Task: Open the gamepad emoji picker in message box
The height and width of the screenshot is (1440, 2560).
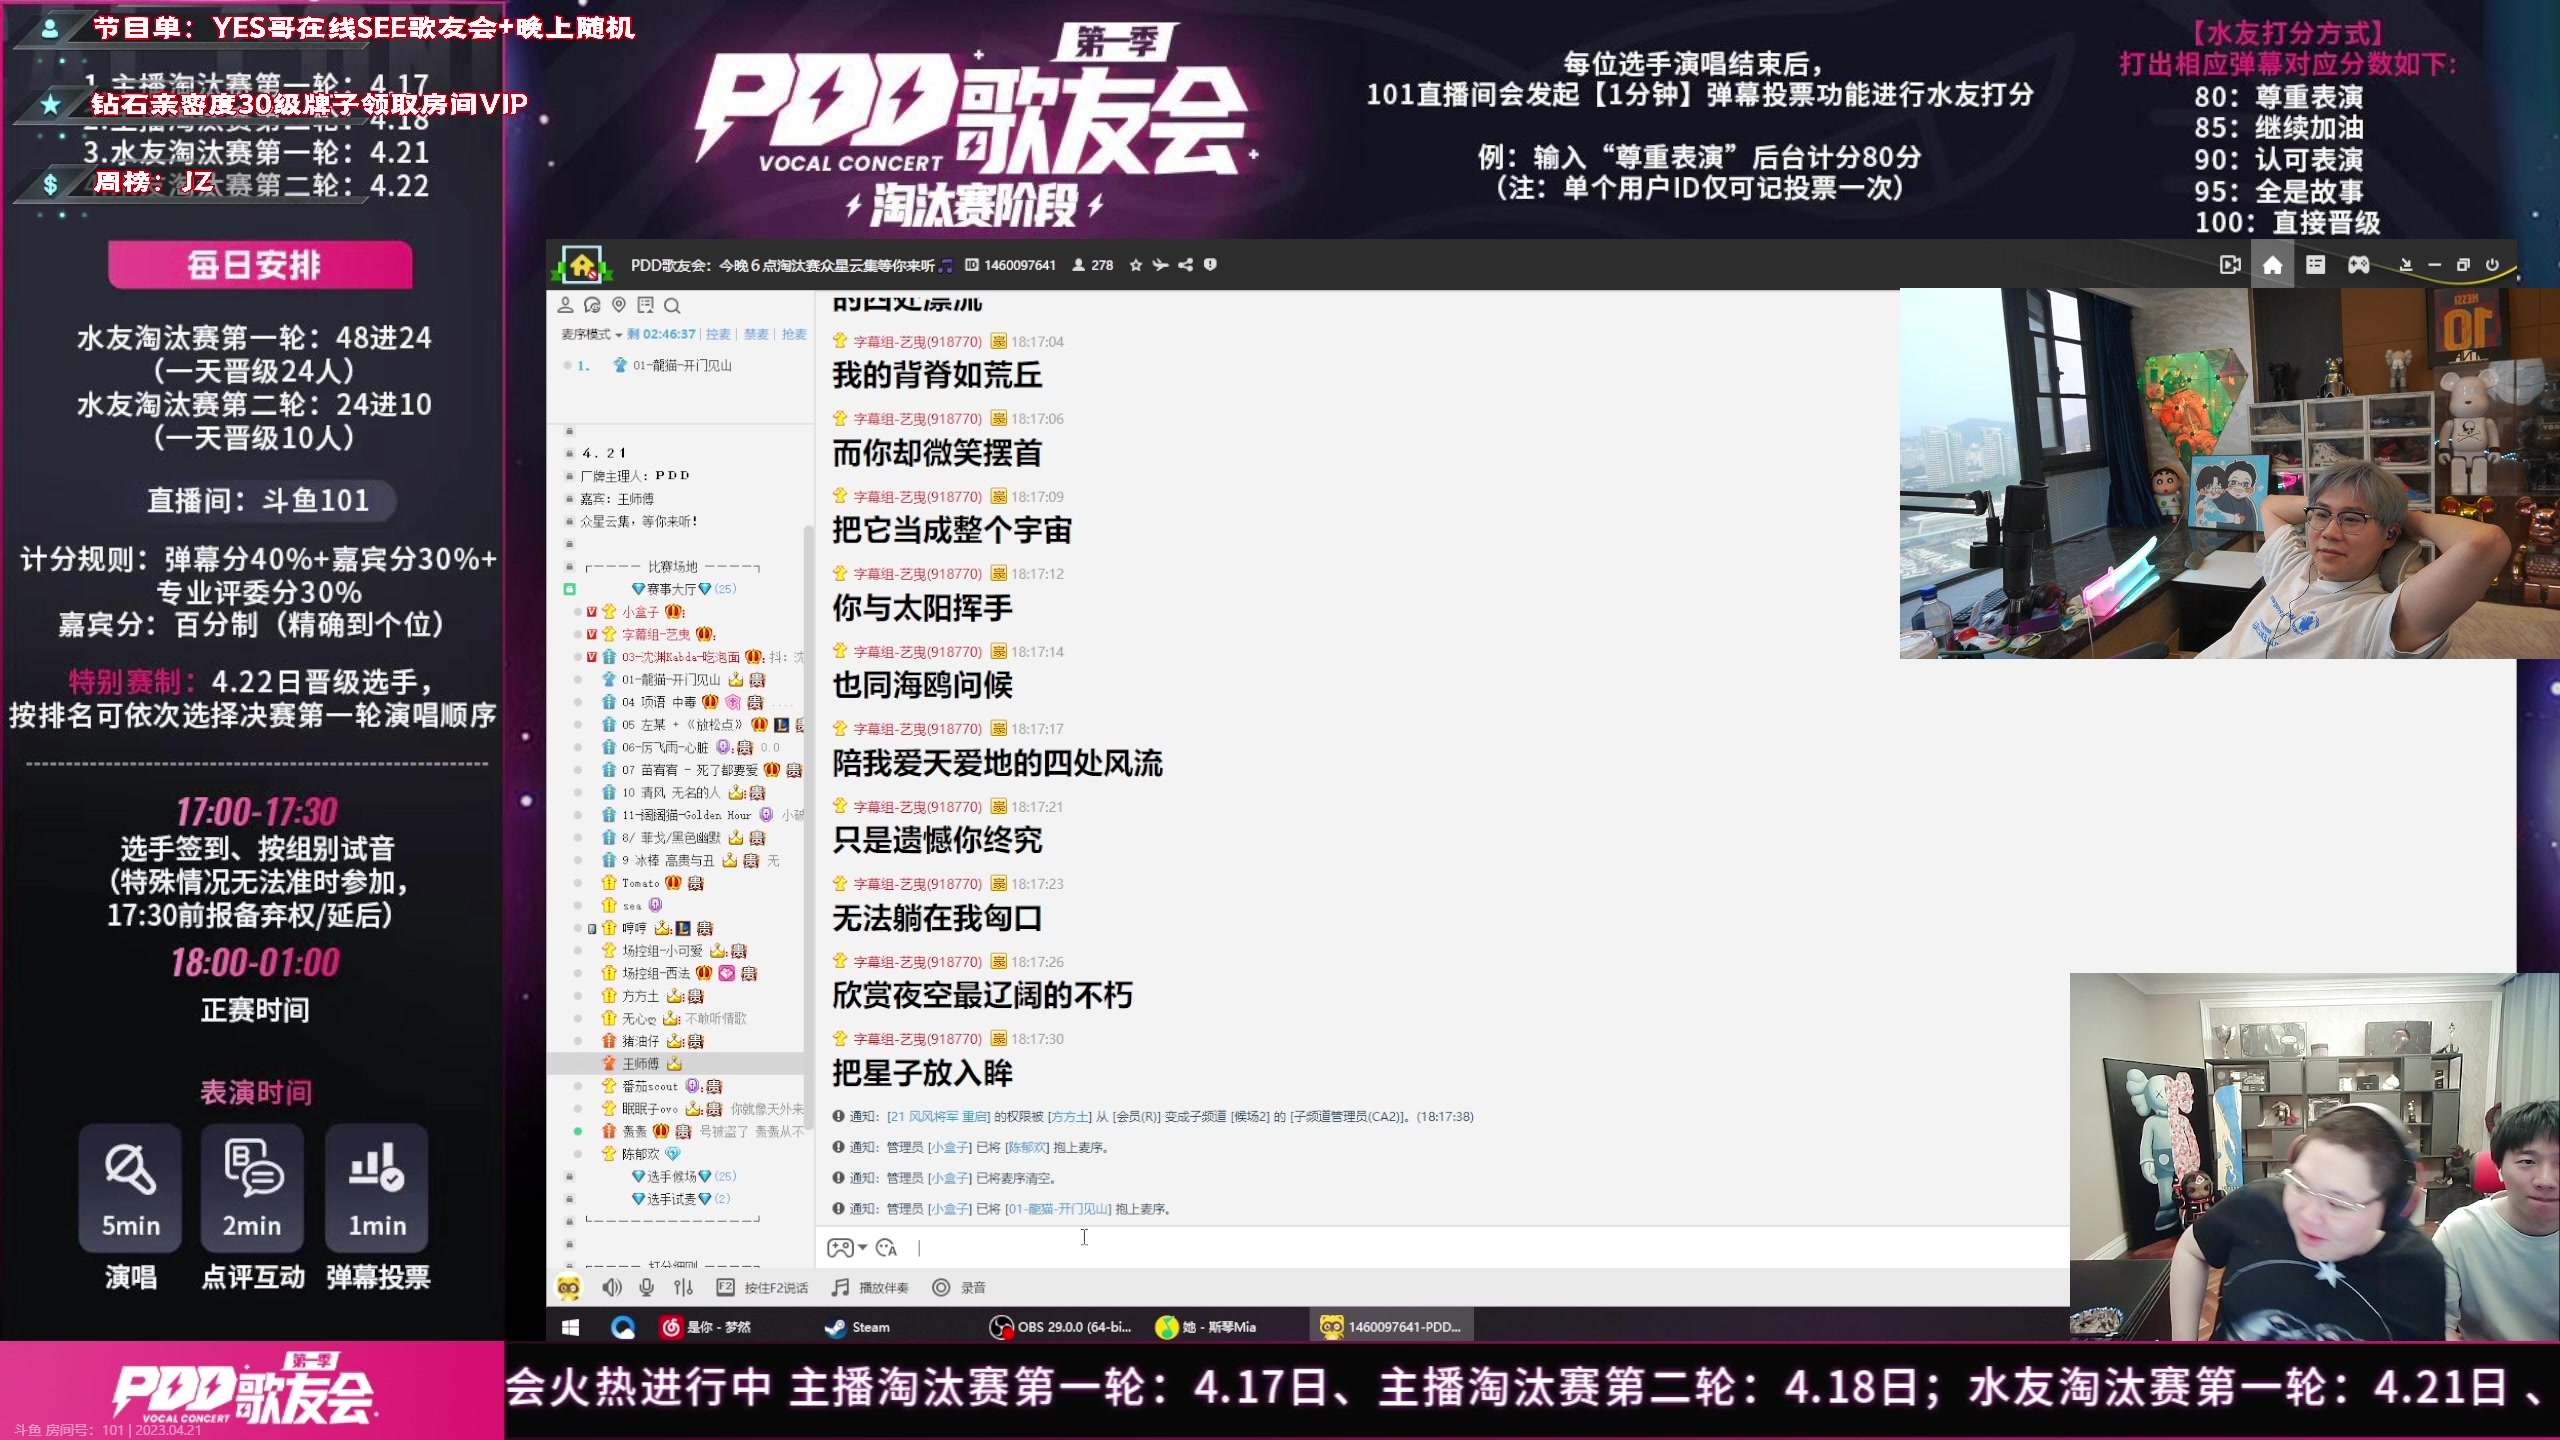Action: click(841, 1248)
